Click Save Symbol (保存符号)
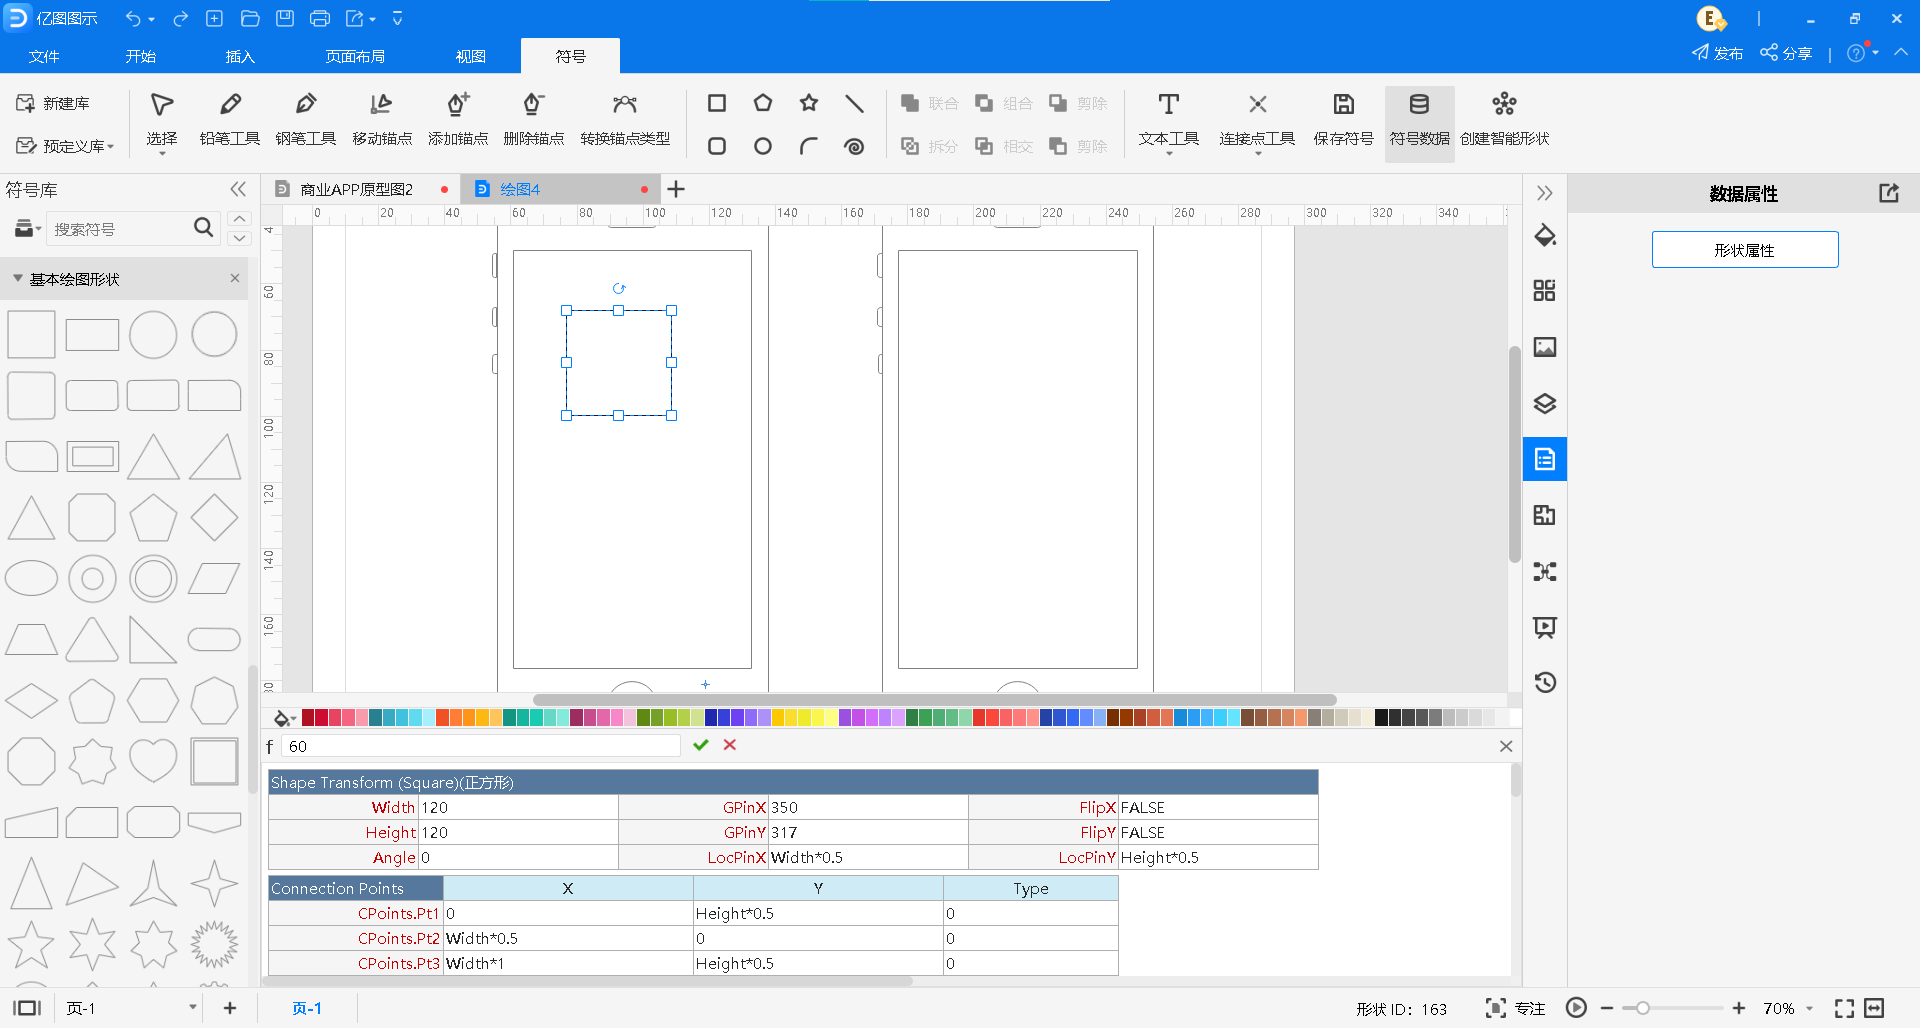 (1343, 120)
